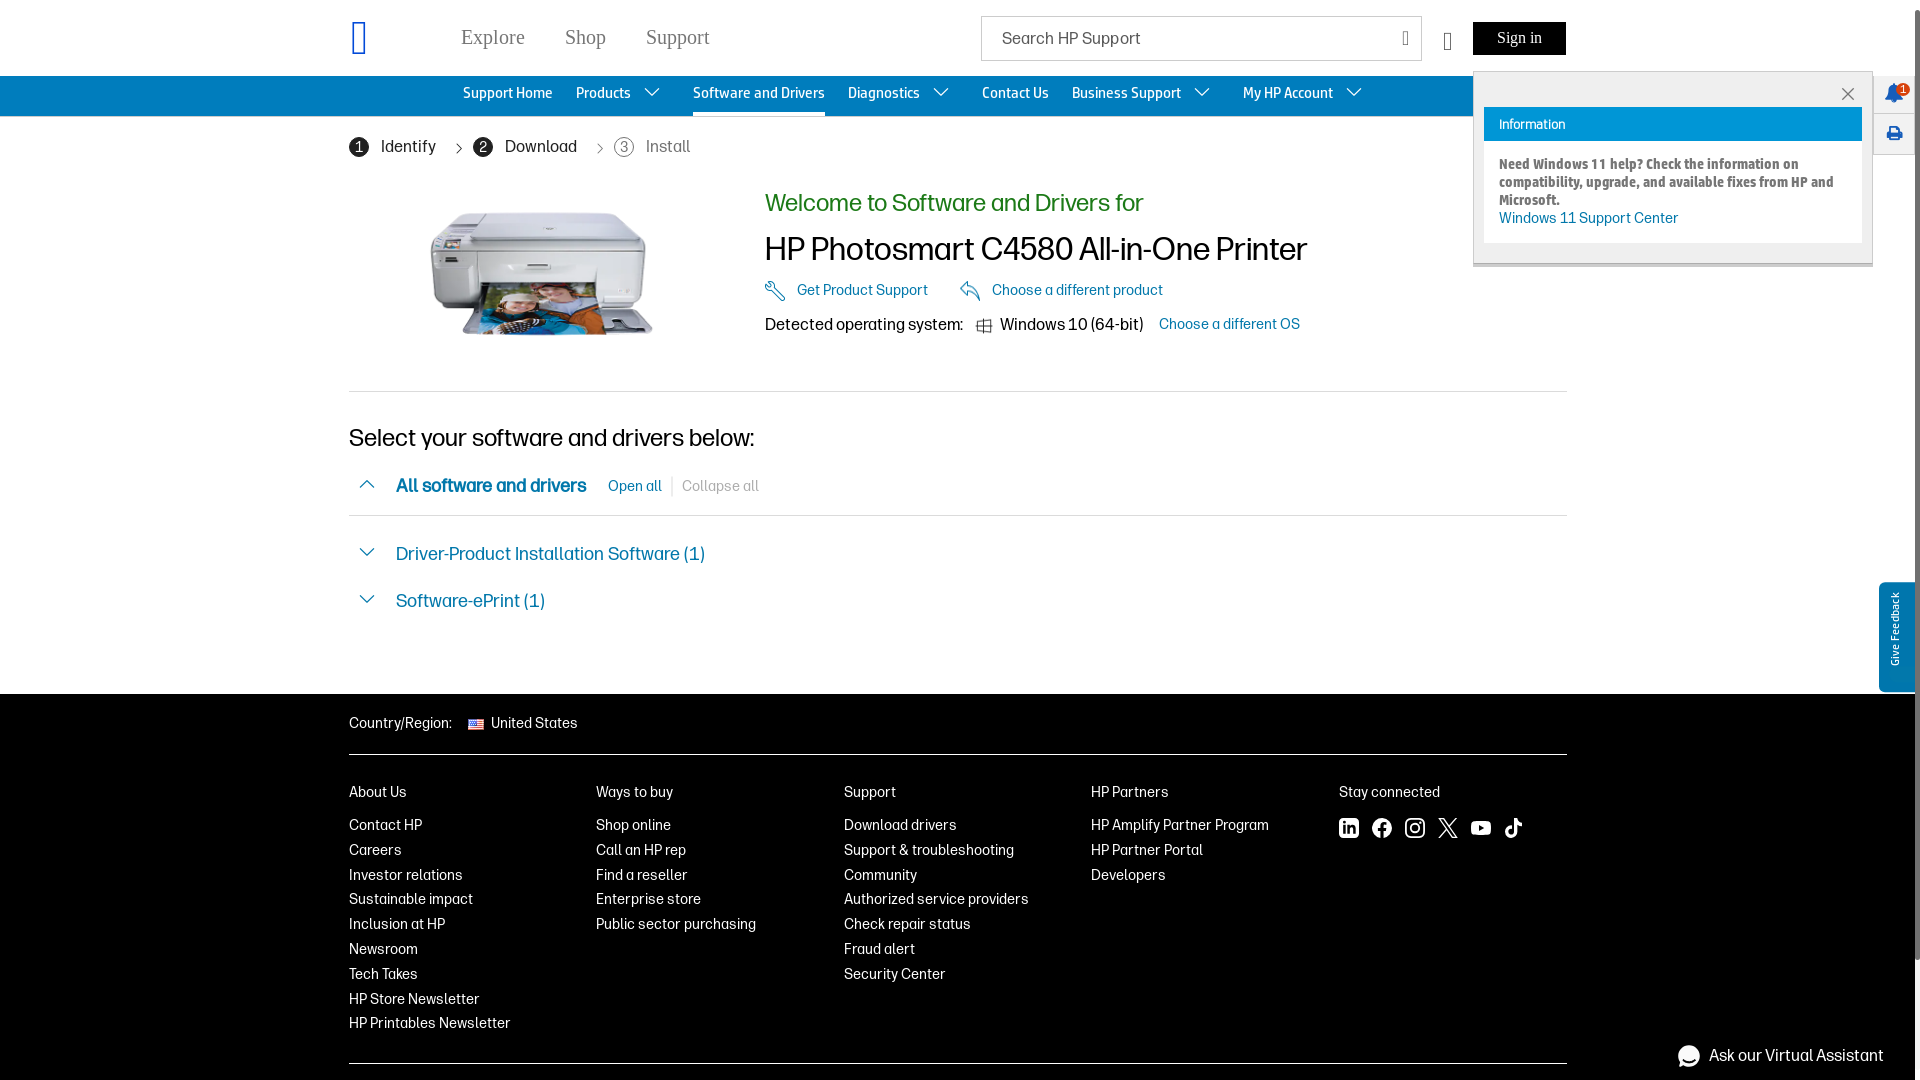Open HP Facebook page icon
This screenshot has width=1920, height=1080.
point(1382,828)
